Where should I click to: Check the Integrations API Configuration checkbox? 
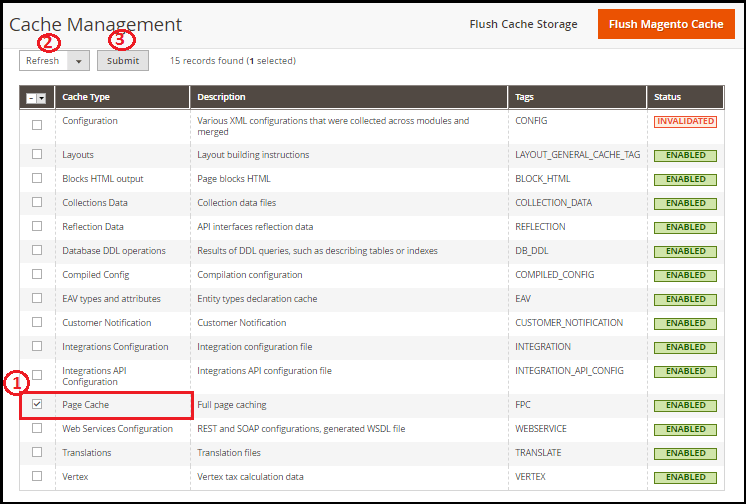point(37,375)
